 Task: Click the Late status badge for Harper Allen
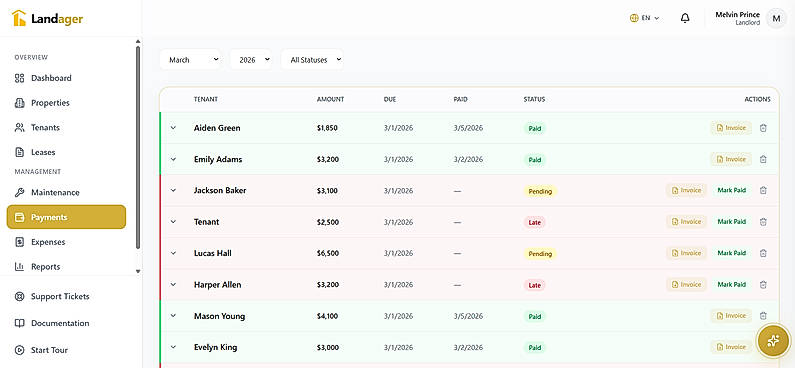point(534,285)
